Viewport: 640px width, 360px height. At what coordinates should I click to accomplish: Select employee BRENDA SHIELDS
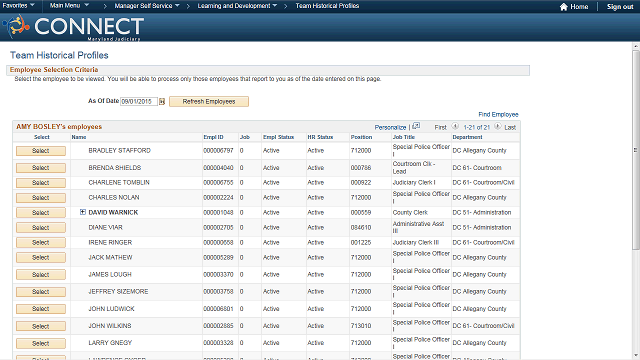point(41,168)
